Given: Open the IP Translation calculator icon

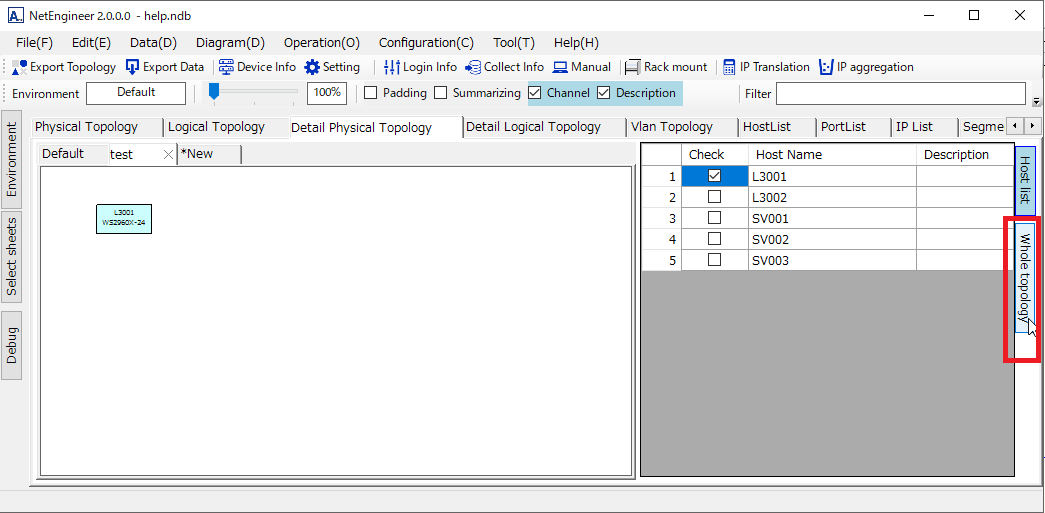Looking at the screenshot, I should click(729, 67).
